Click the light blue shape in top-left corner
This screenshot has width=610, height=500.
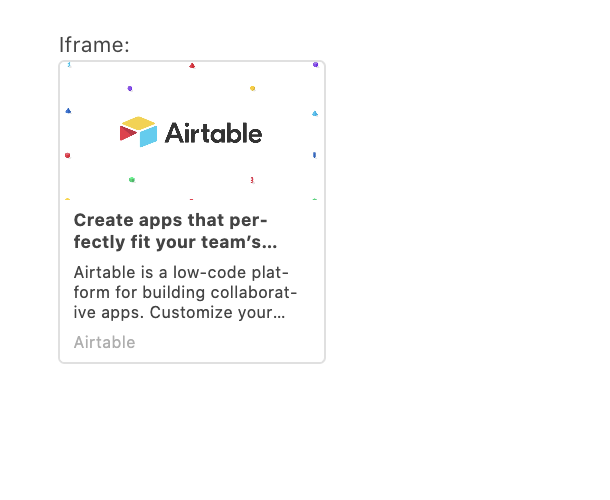pyautogui.click(x=69, y=65)
